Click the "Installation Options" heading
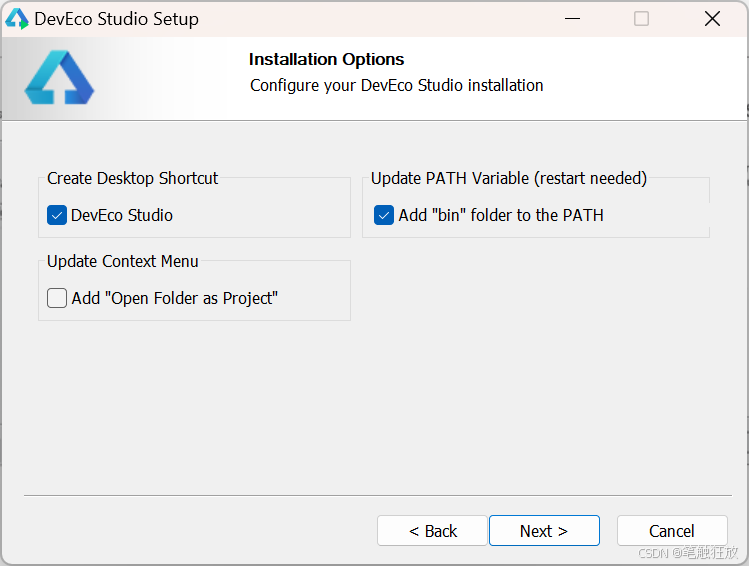This screenshot has height=566, width=749. [326, 59]
